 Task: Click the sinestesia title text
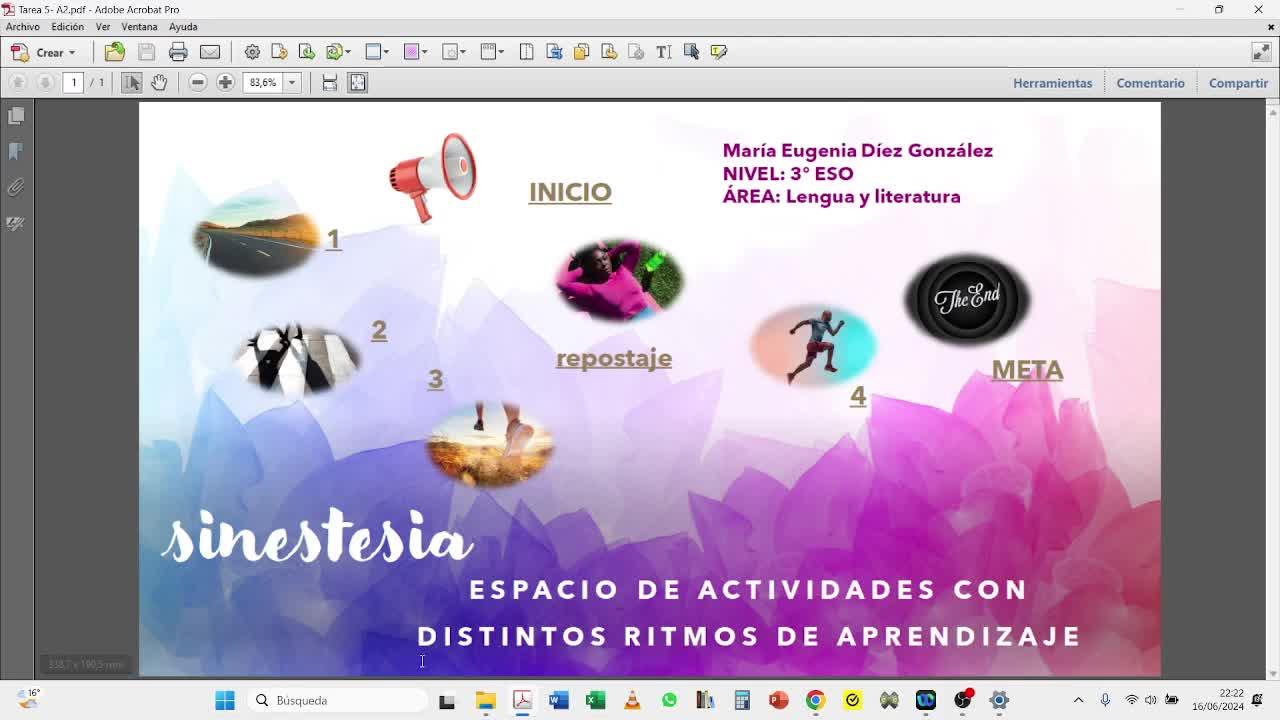tap(317, 538)
